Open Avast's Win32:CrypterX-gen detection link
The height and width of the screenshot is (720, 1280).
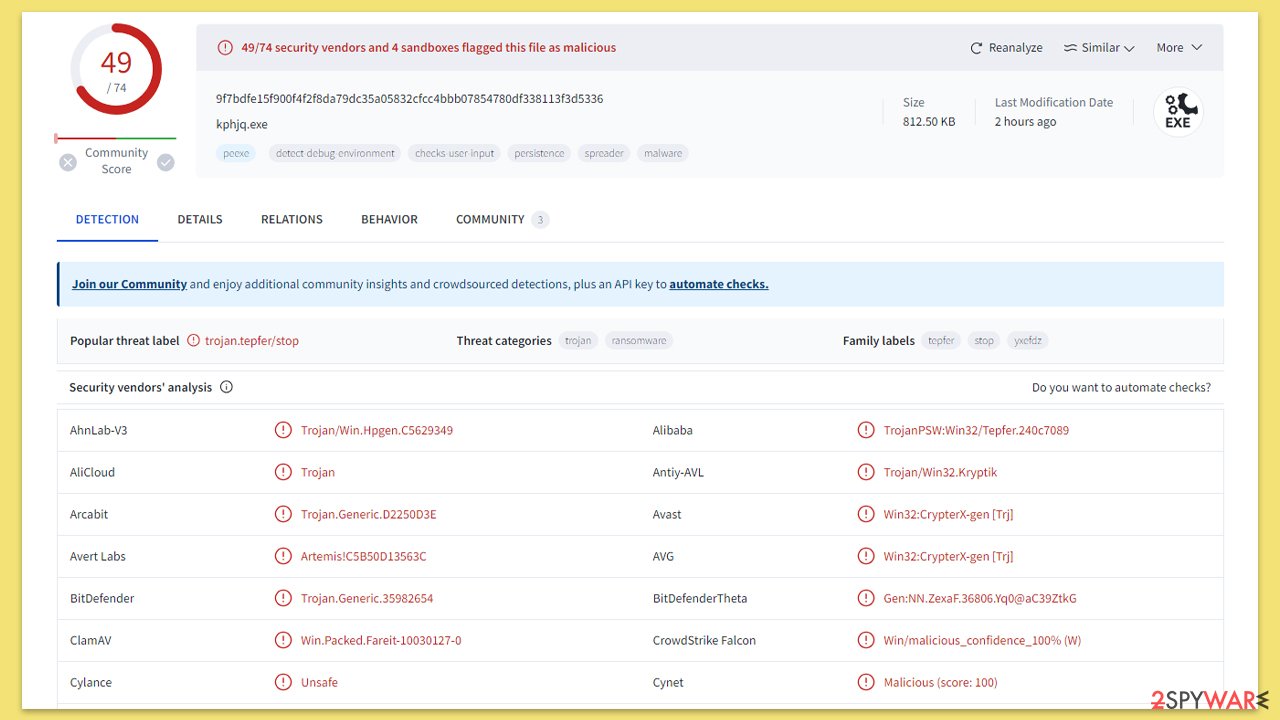947,514
